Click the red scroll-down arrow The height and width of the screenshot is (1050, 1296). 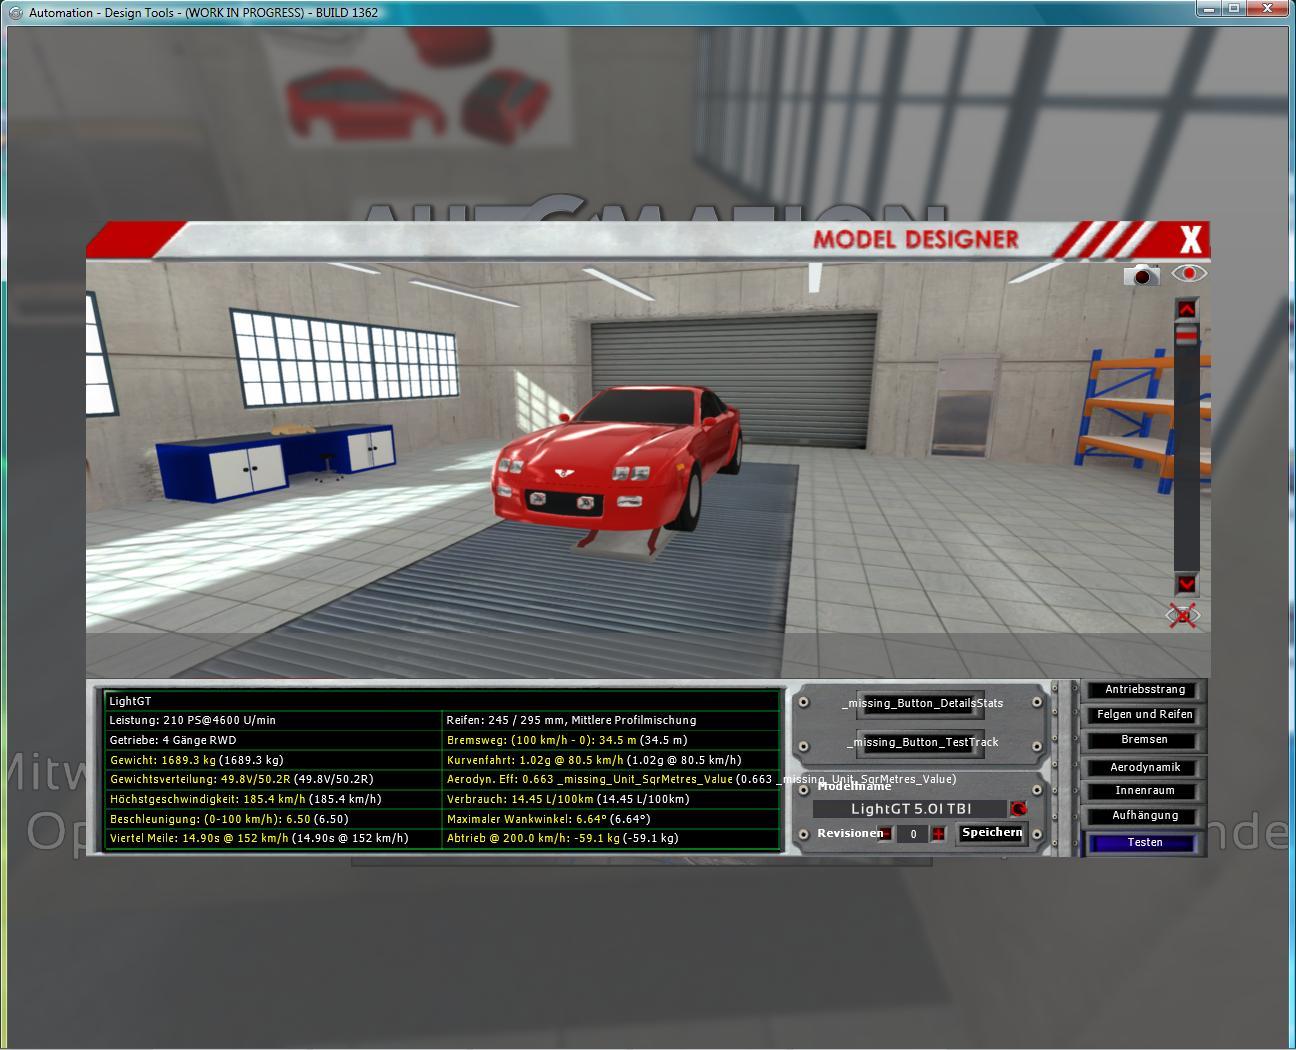tap(1186, 584)
